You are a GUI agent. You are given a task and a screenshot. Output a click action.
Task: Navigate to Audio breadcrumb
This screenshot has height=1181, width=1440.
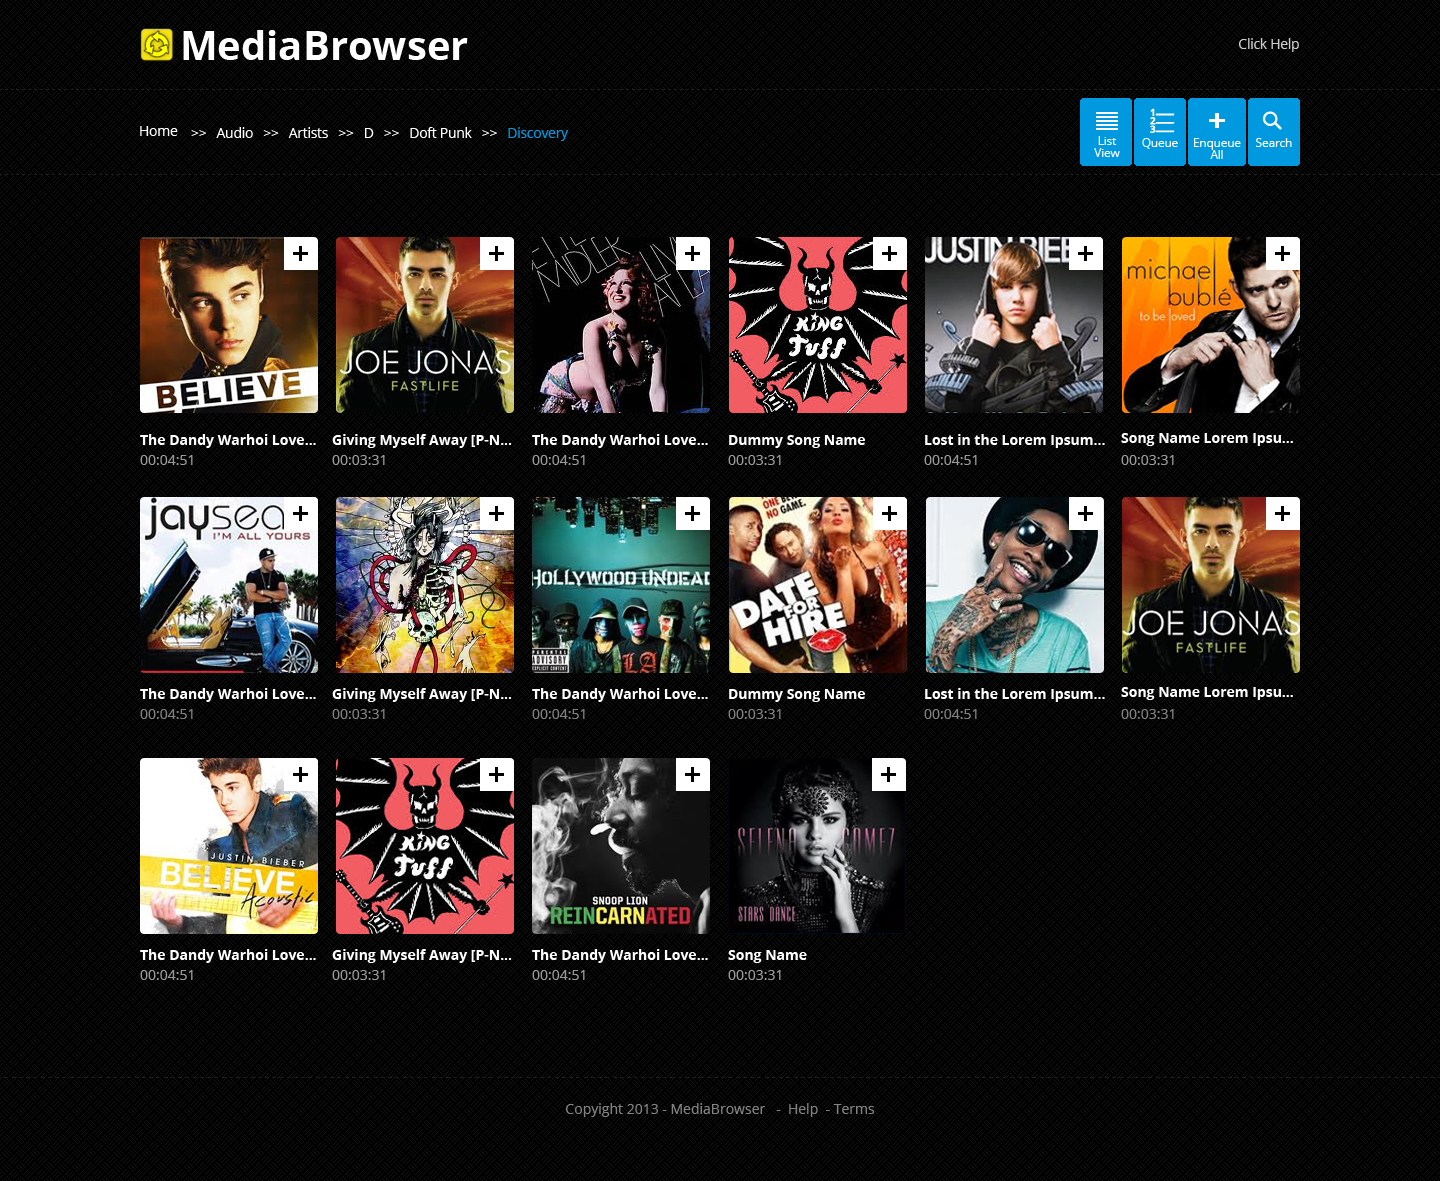(235, 133)
